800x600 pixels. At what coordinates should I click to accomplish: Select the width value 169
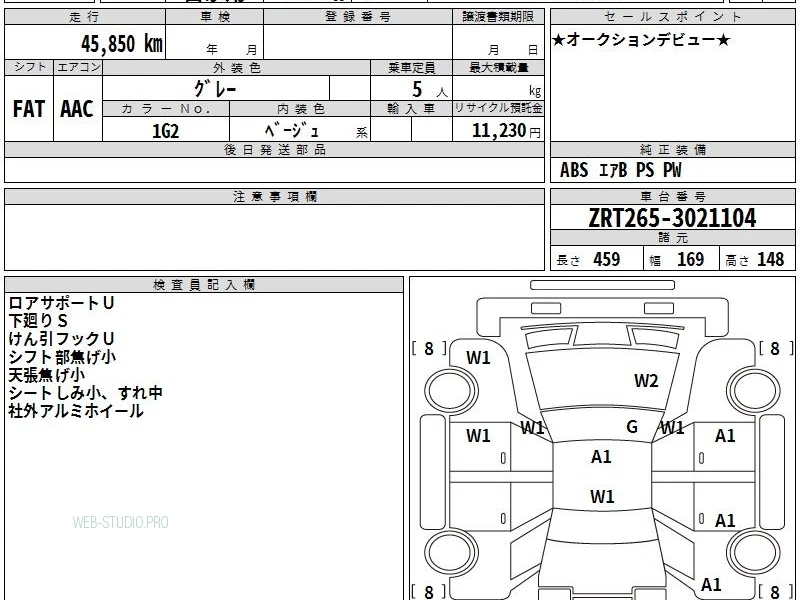690,259
